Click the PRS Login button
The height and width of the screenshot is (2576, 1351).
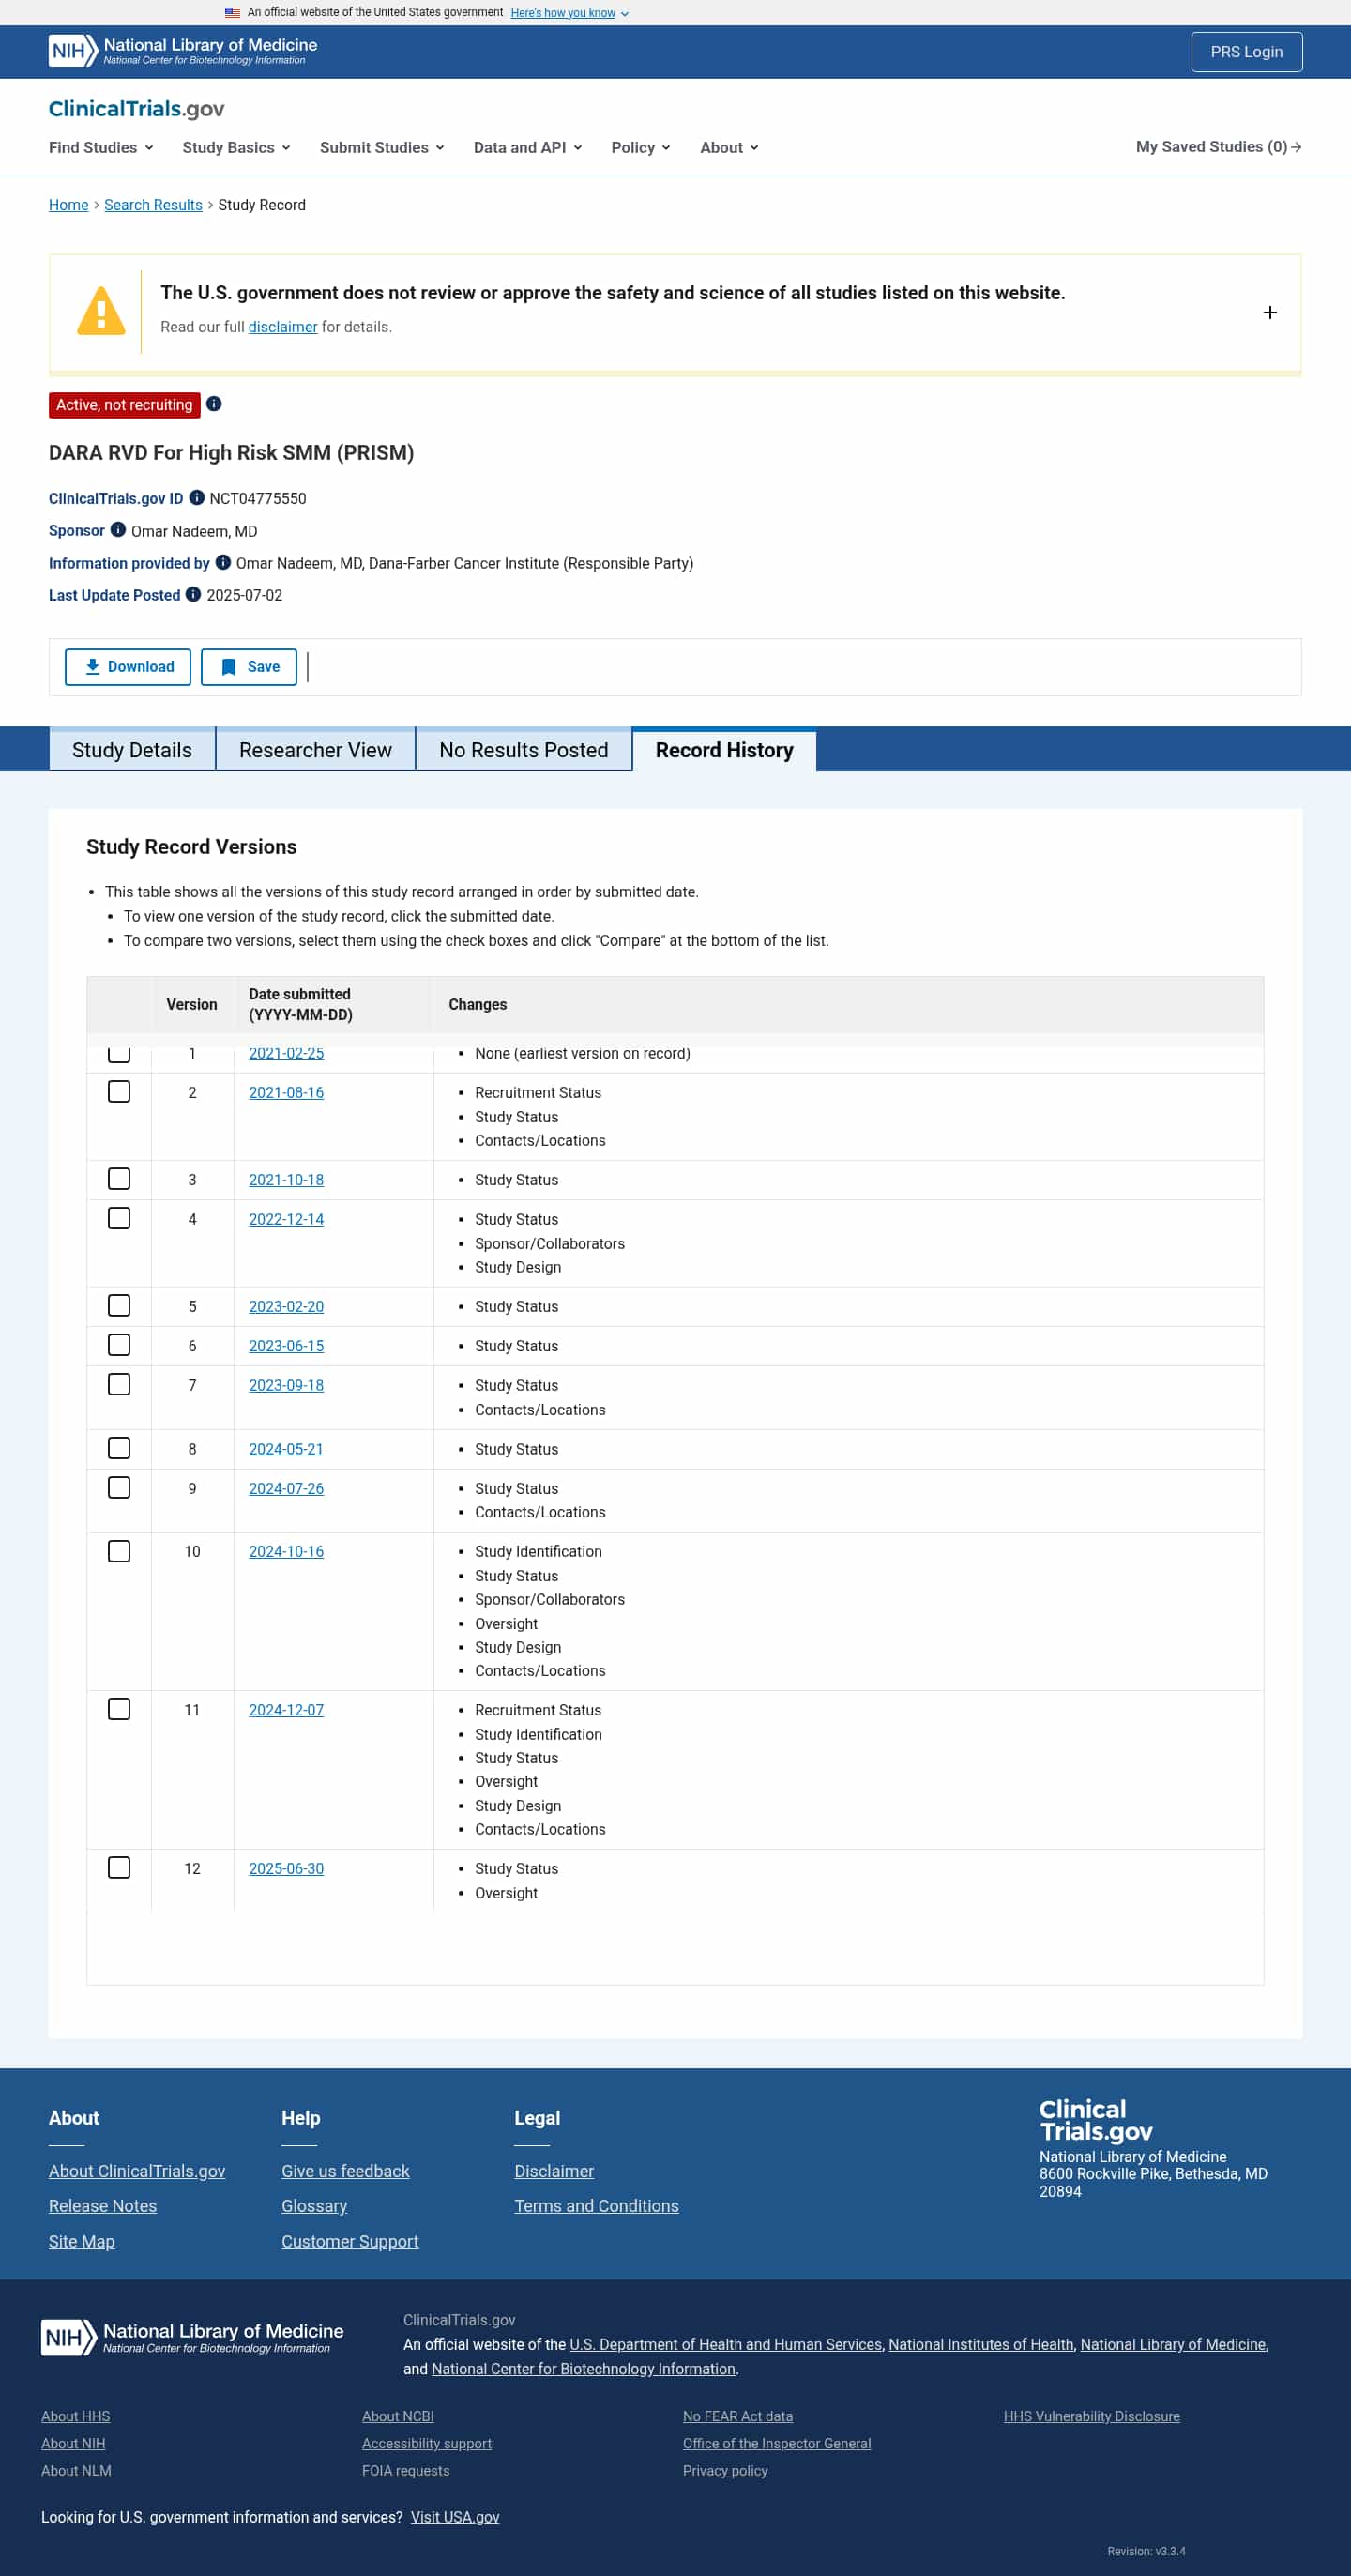1246,52
